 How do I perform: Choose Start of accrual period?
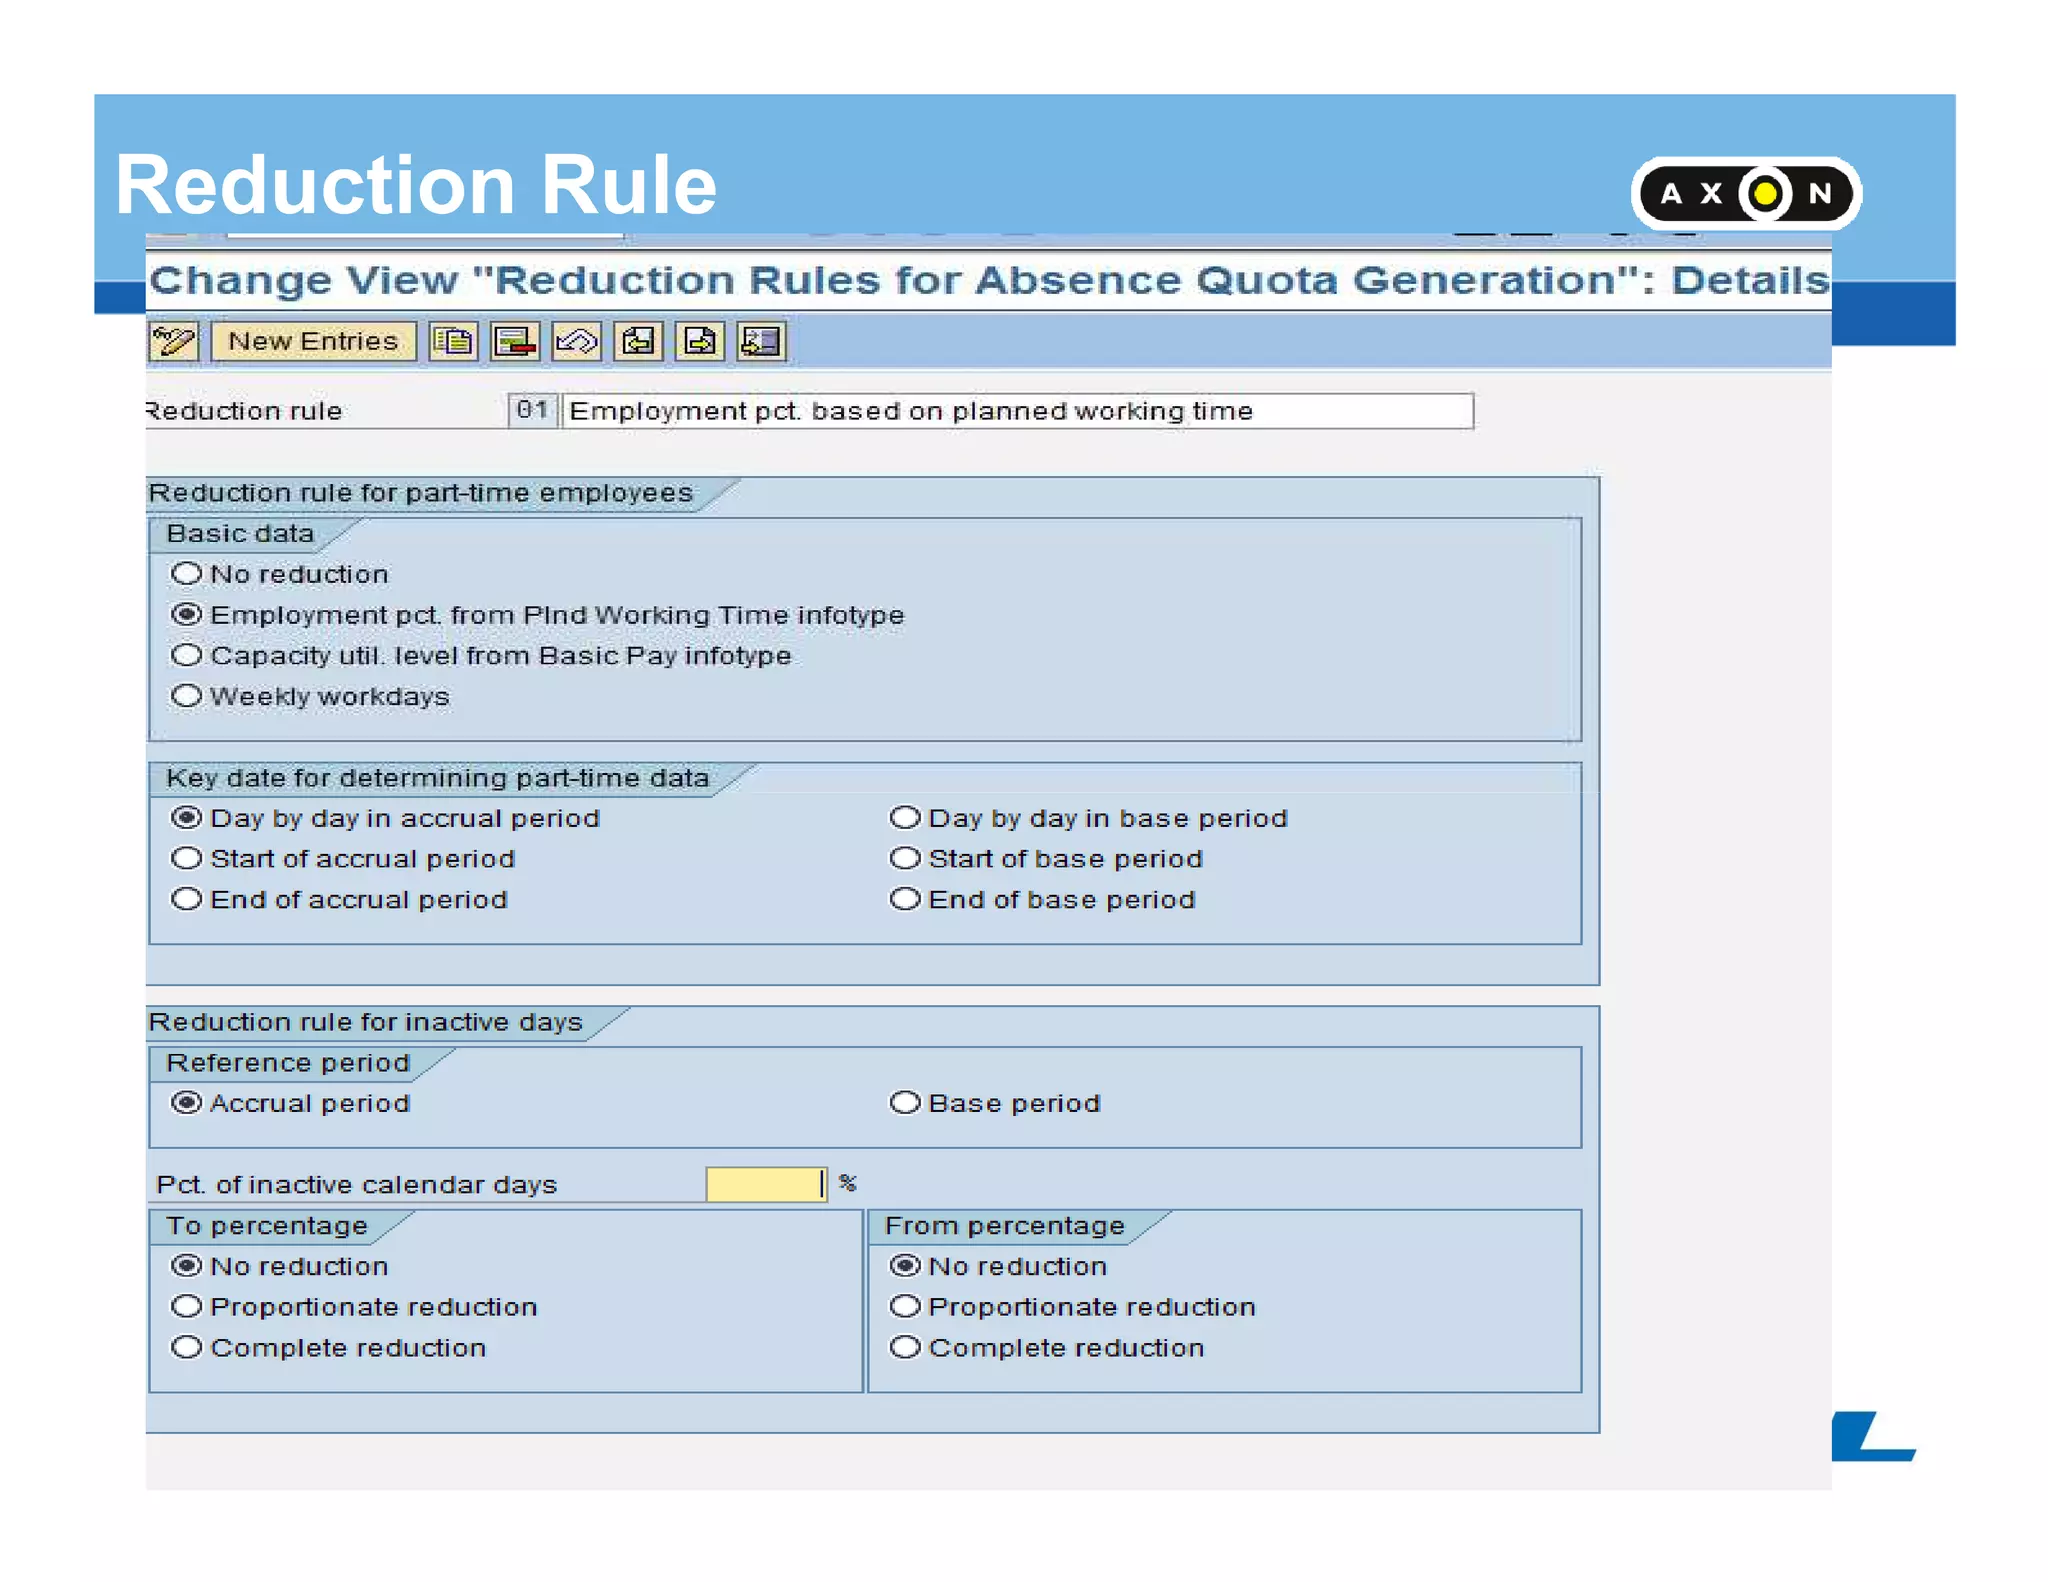click(186, 858)
